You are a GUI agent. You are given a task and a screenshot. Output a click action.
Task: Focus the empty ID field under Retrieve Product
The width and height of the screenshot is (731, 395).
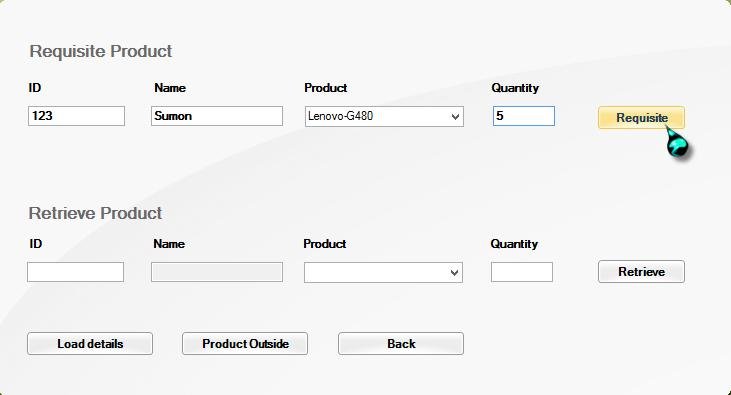click(x=76, y=272)
